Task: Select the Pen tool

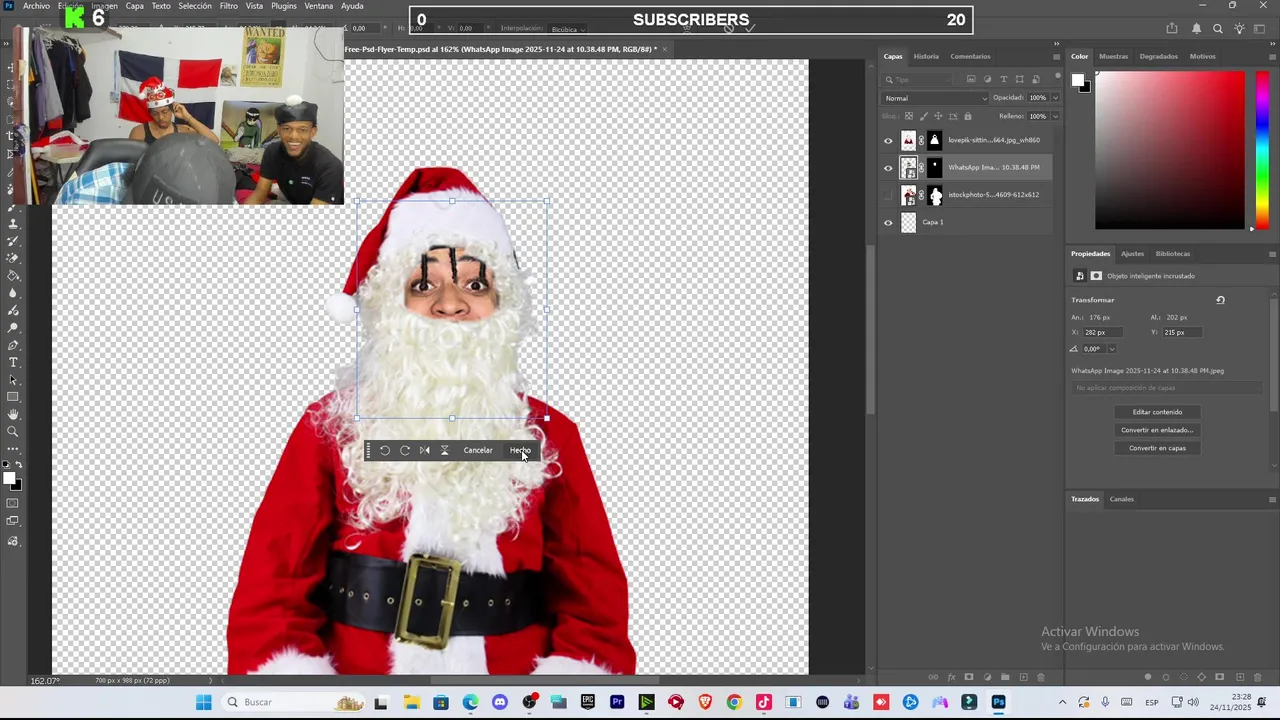Action: point(13,346)
